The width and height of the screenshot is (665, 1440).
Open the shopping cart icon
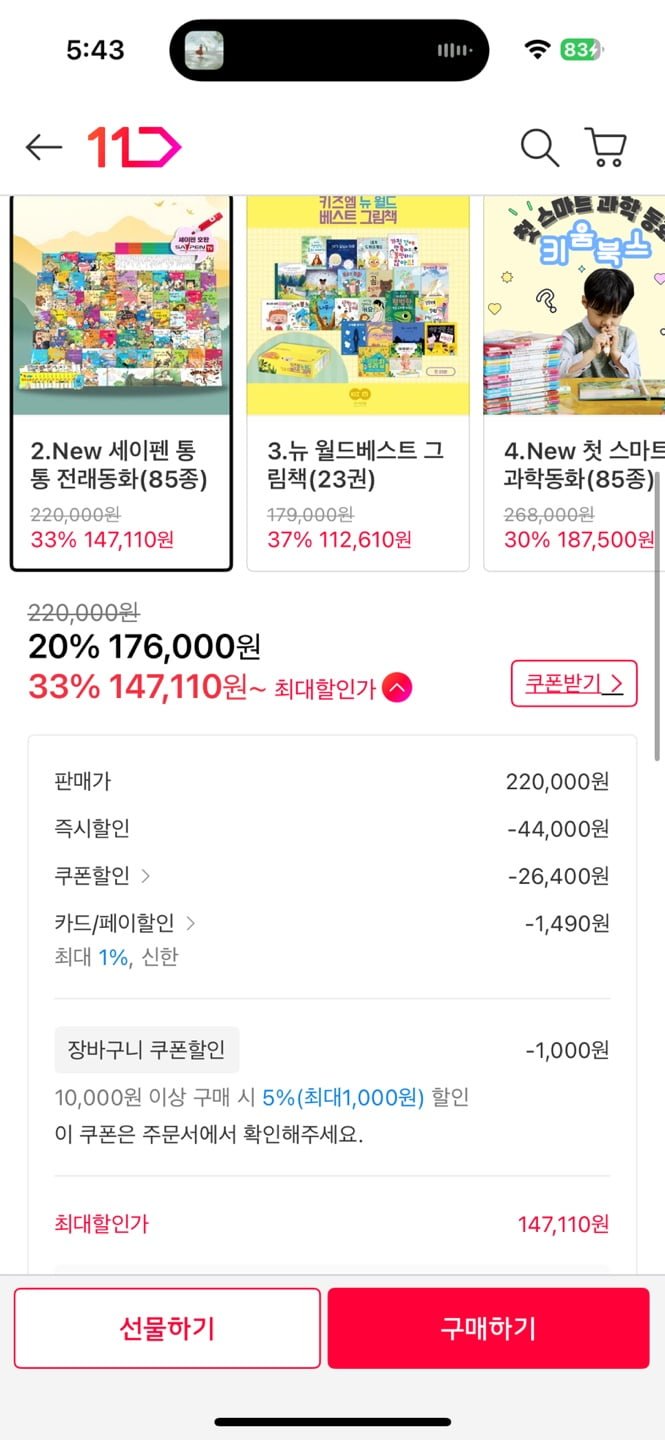coord(605,148)
